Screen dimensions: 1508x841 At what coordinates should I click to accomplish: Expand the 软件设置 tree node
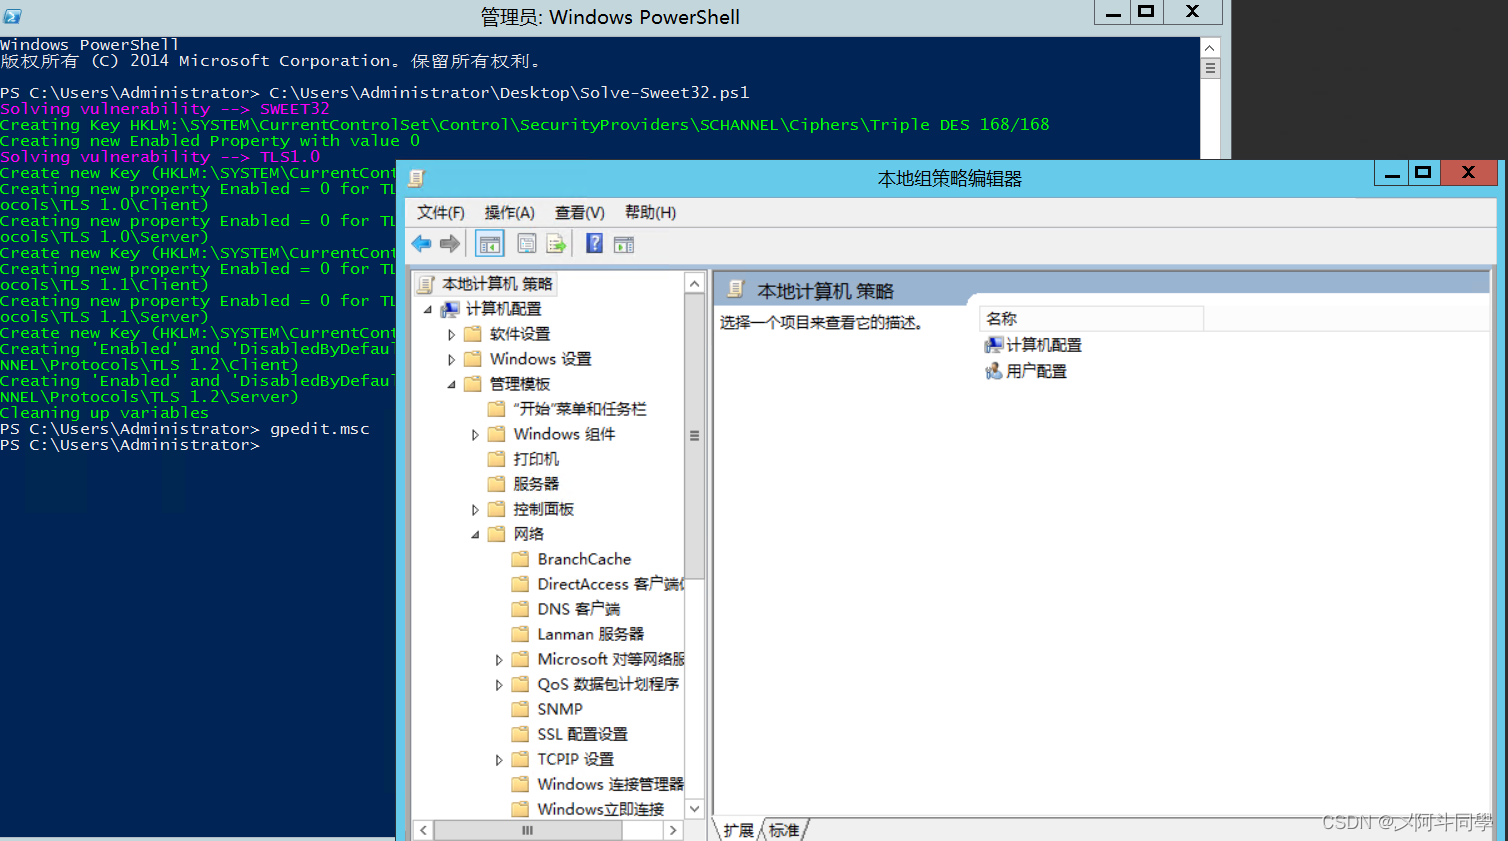451,334
